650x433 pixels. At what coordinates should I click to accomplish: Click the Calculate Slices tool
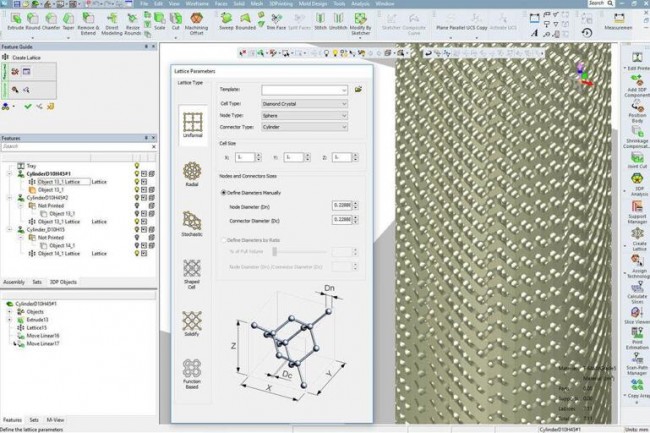pyautogui.click(x=636, y=297)
